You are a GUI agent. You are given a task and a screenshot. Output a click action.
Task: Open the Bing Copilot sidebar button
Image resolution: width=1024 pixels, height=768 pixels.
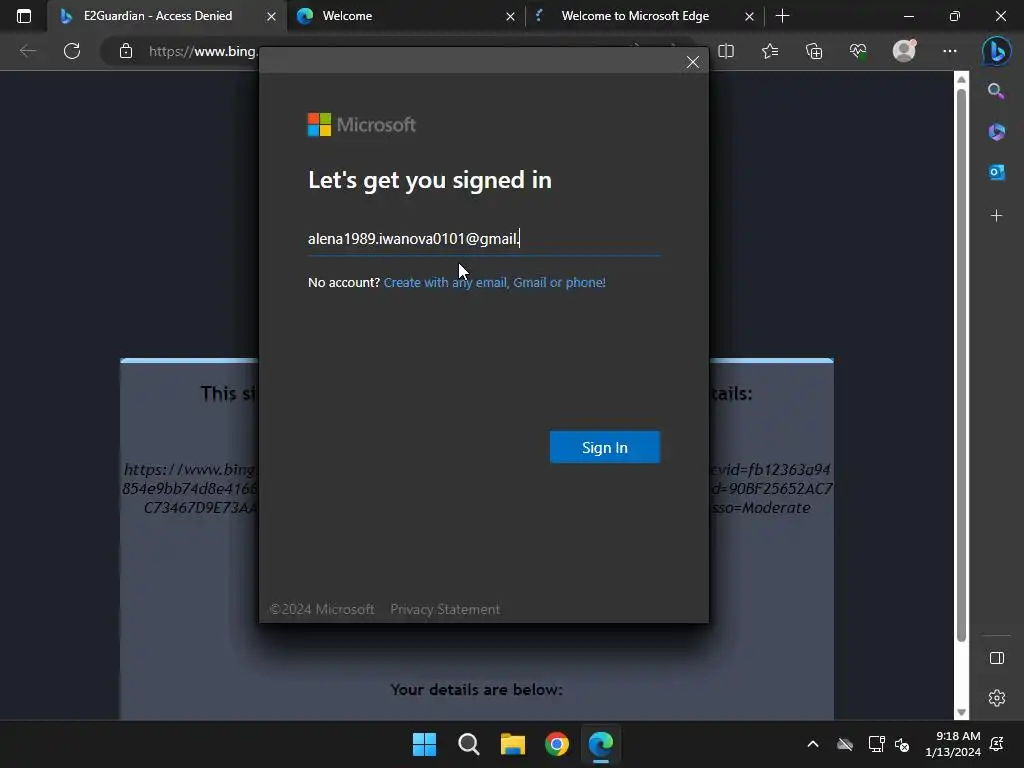point(997,51)
